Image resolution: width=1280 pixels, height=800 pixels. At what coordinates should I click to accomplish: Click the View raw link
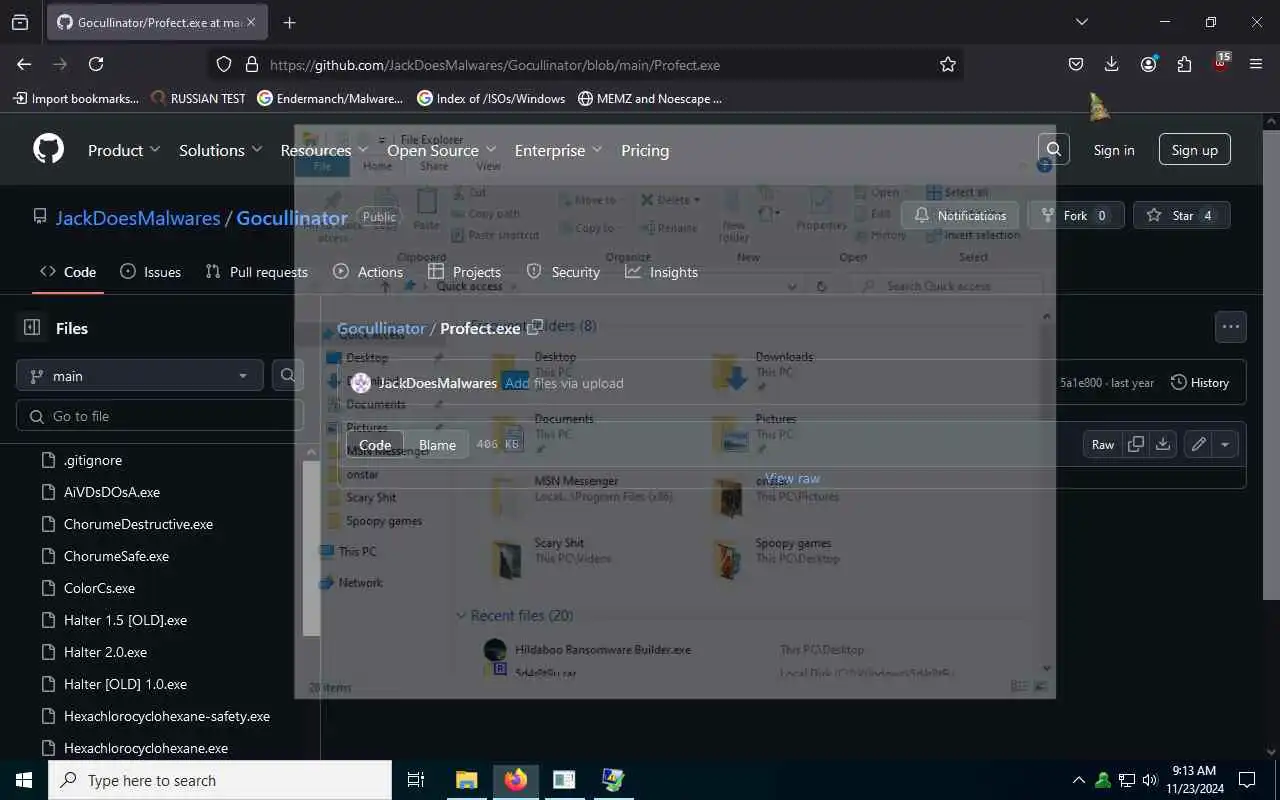tap(792, 478)
